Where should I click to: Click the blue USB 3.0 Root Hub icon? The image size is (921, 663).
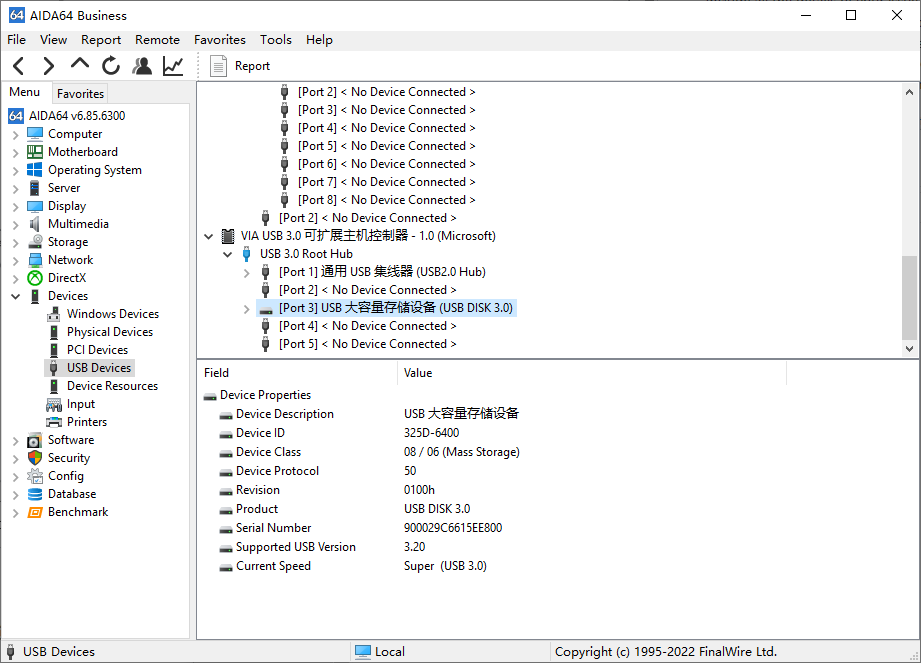click(247, 254)
